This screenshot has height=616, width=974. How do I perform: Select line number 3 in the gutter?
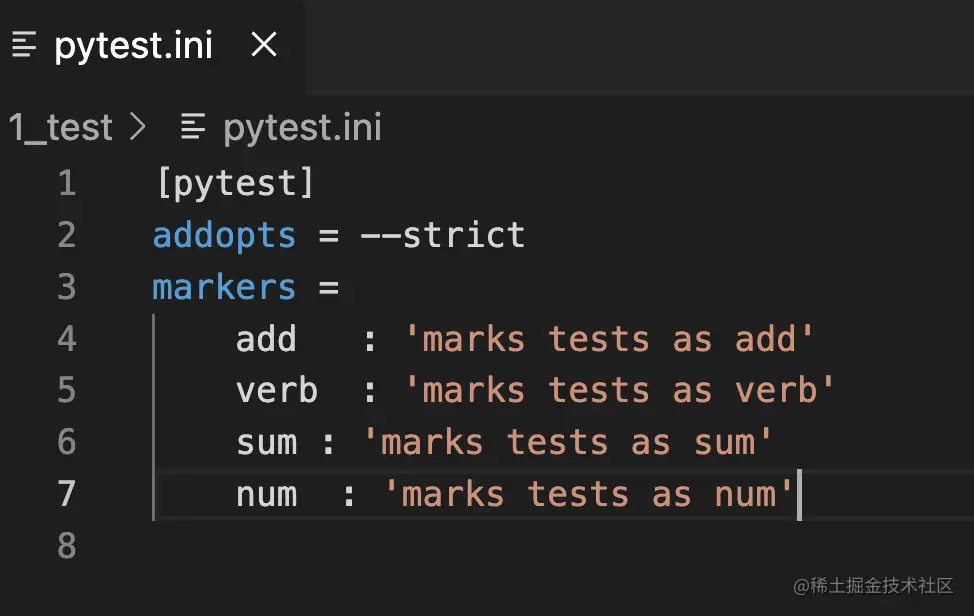pos(66,287)
